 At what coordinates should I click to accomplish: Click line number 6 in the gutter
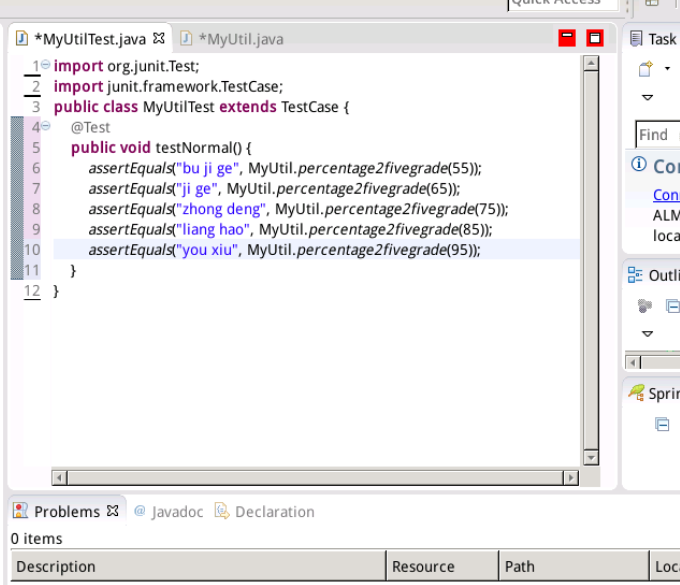36,168
